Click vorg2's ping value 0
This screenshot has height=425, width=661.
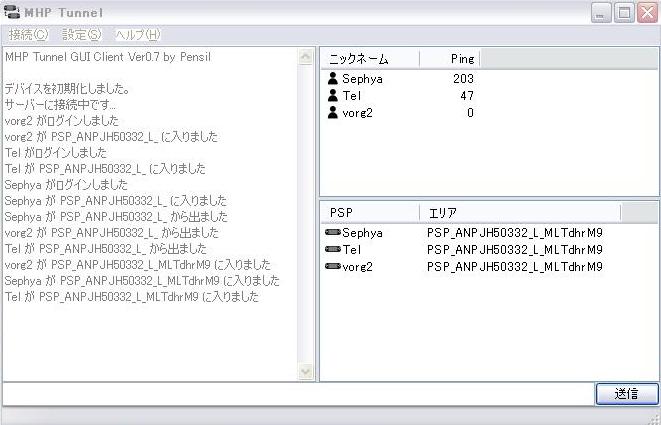(470, 113)
